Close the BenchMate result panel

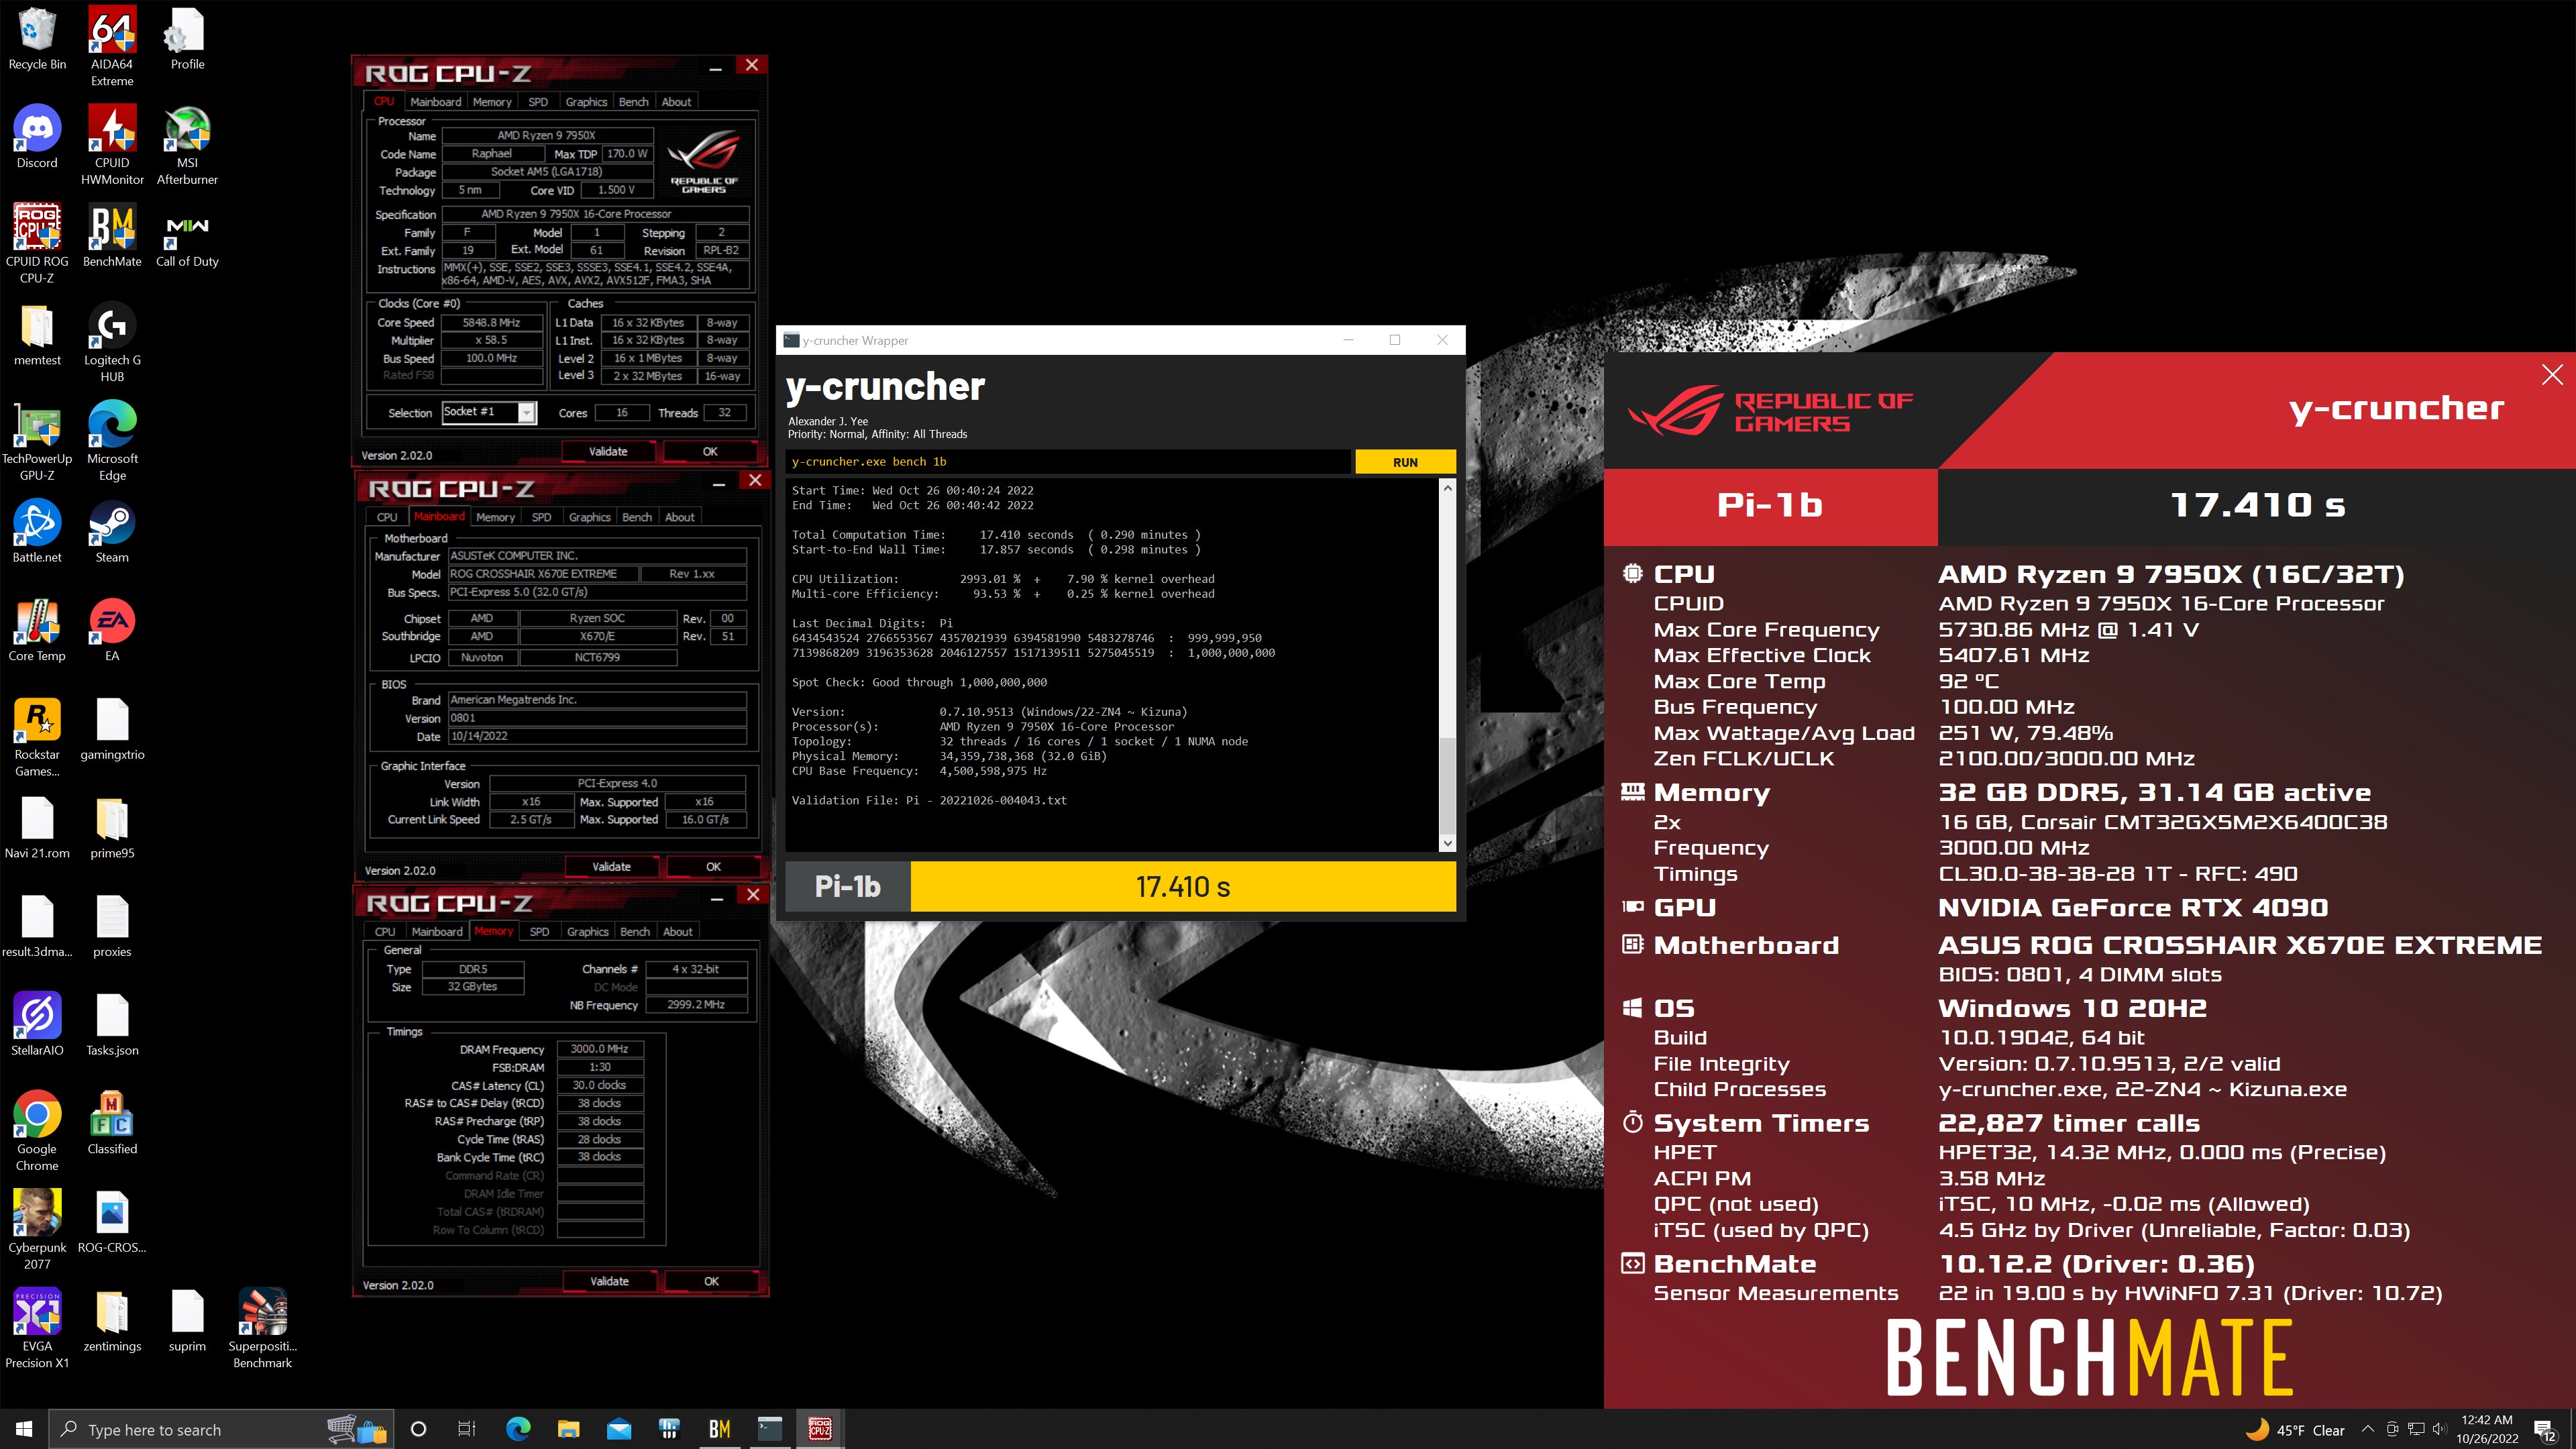[2552, 375]
